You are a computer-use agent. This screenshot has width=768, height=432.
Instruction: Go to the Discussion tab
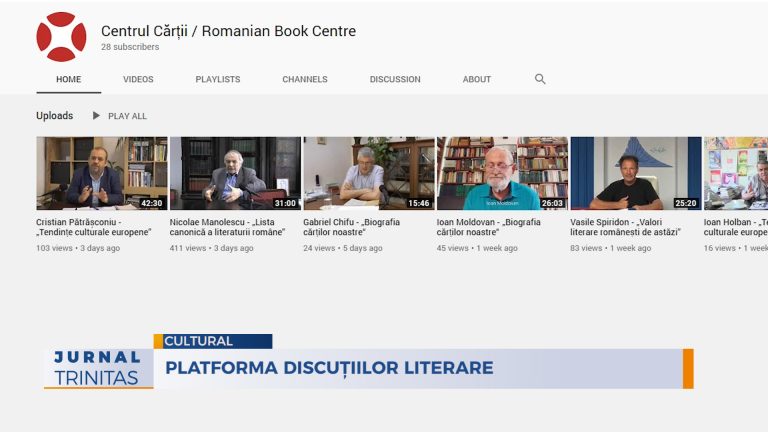click(395, 79)
